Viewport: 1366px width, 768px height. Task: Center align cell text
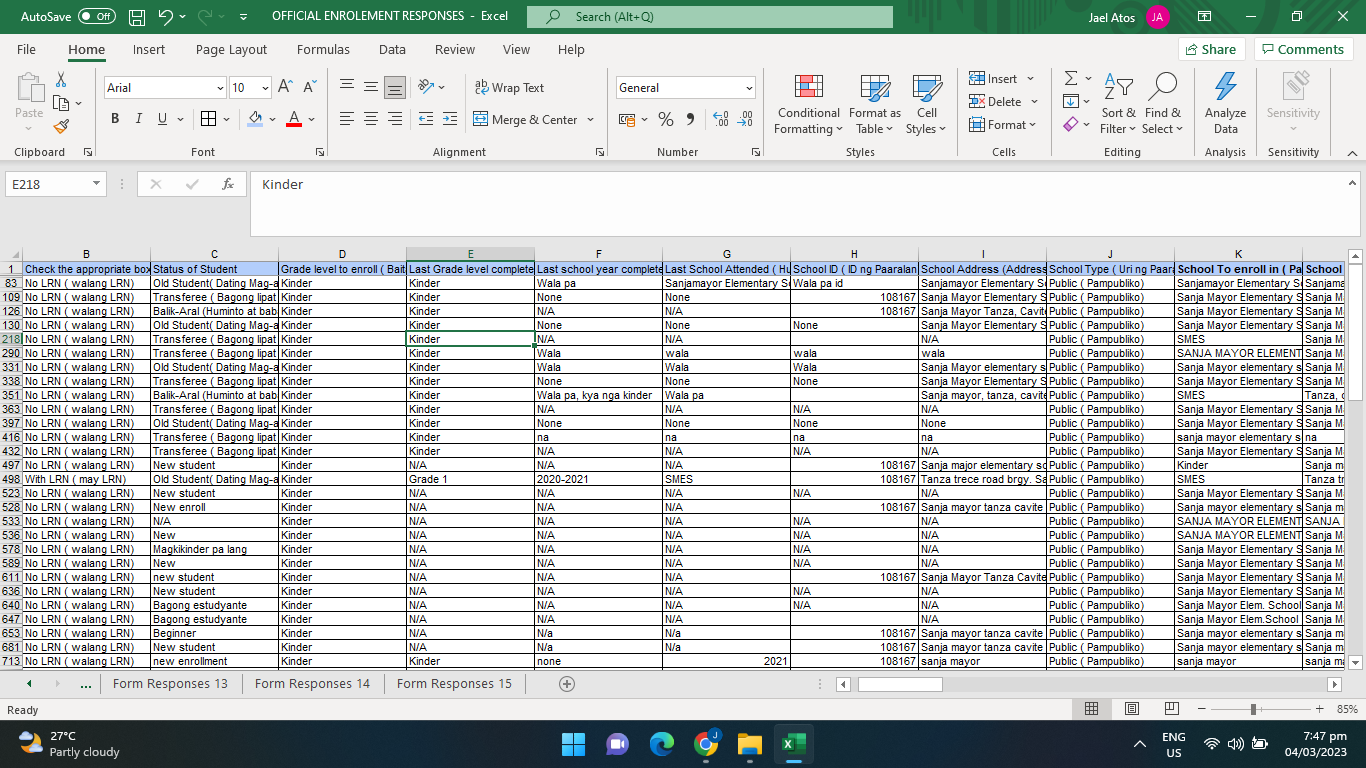(371, 119)
